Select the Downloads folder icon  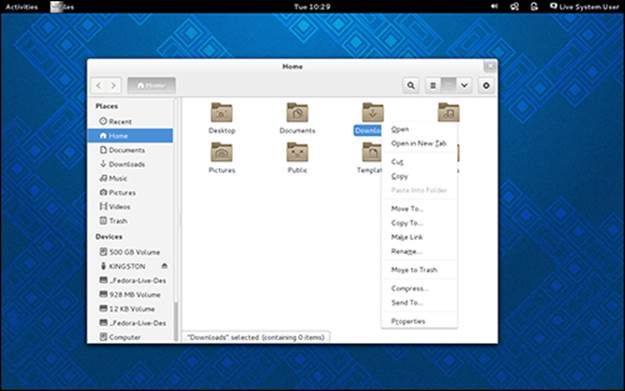pos(373,112)
